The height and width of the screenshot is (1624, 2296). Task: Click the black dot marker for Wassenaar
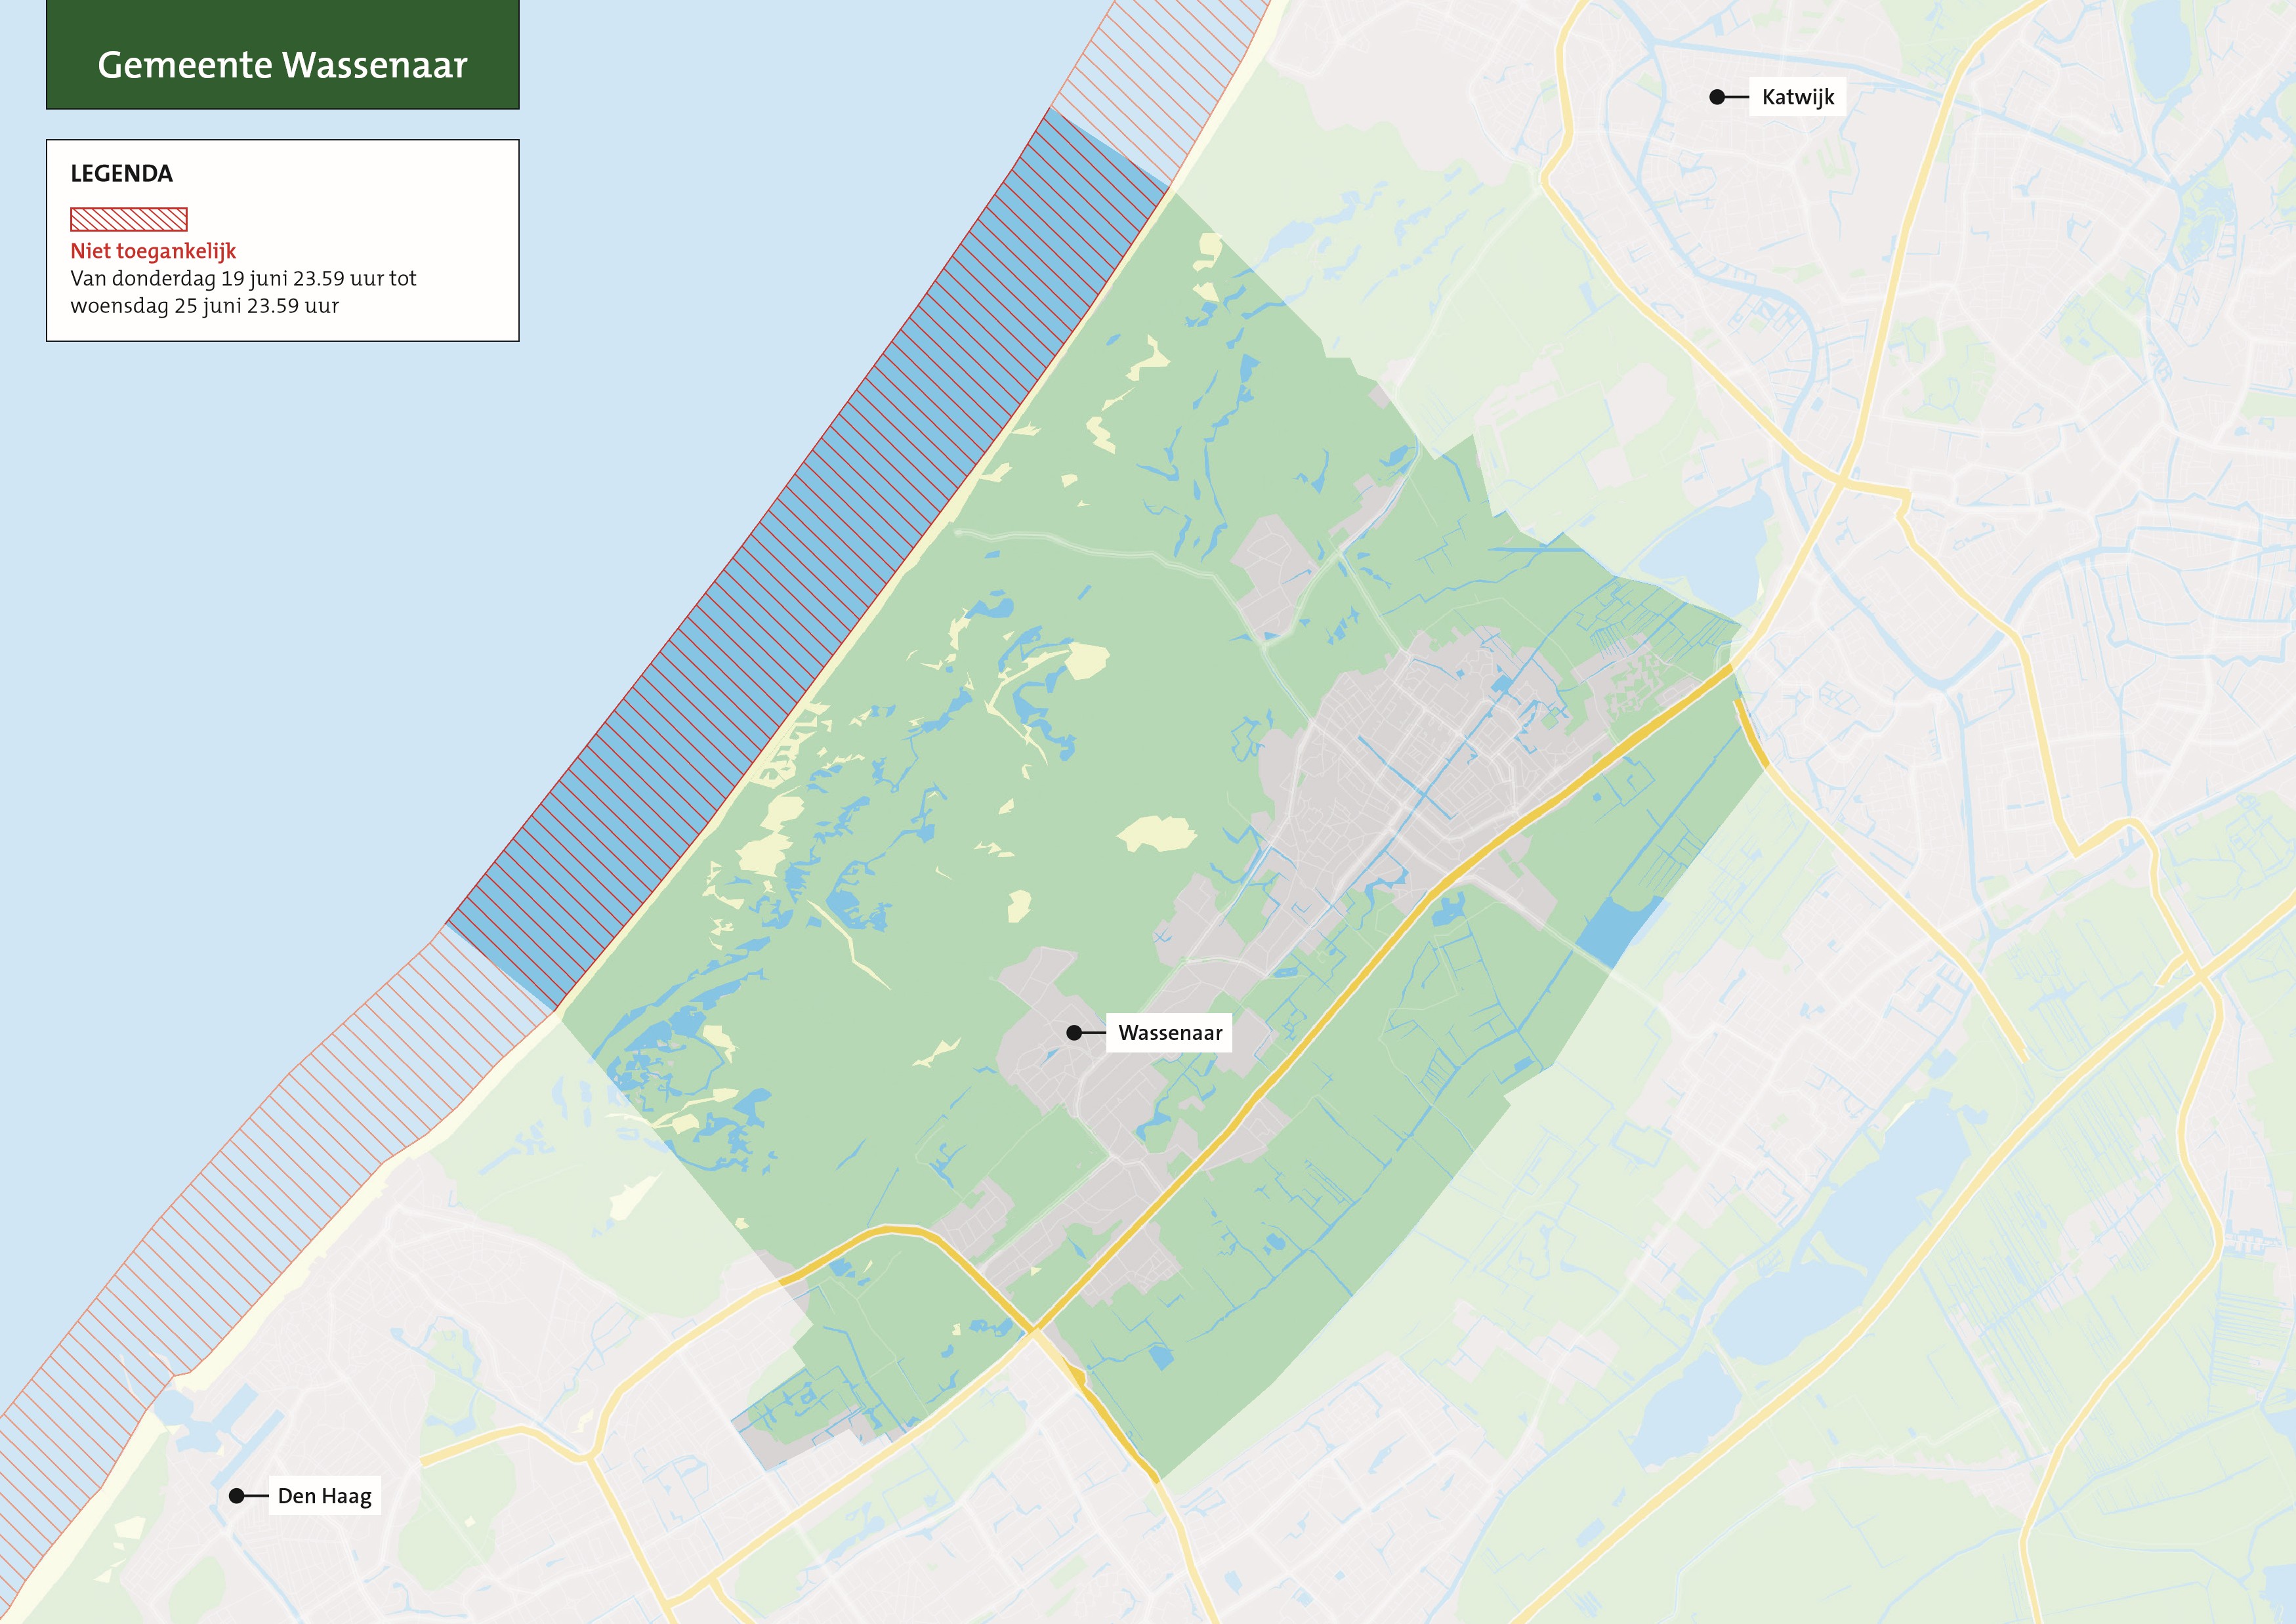click(x=1074, y=1033)
